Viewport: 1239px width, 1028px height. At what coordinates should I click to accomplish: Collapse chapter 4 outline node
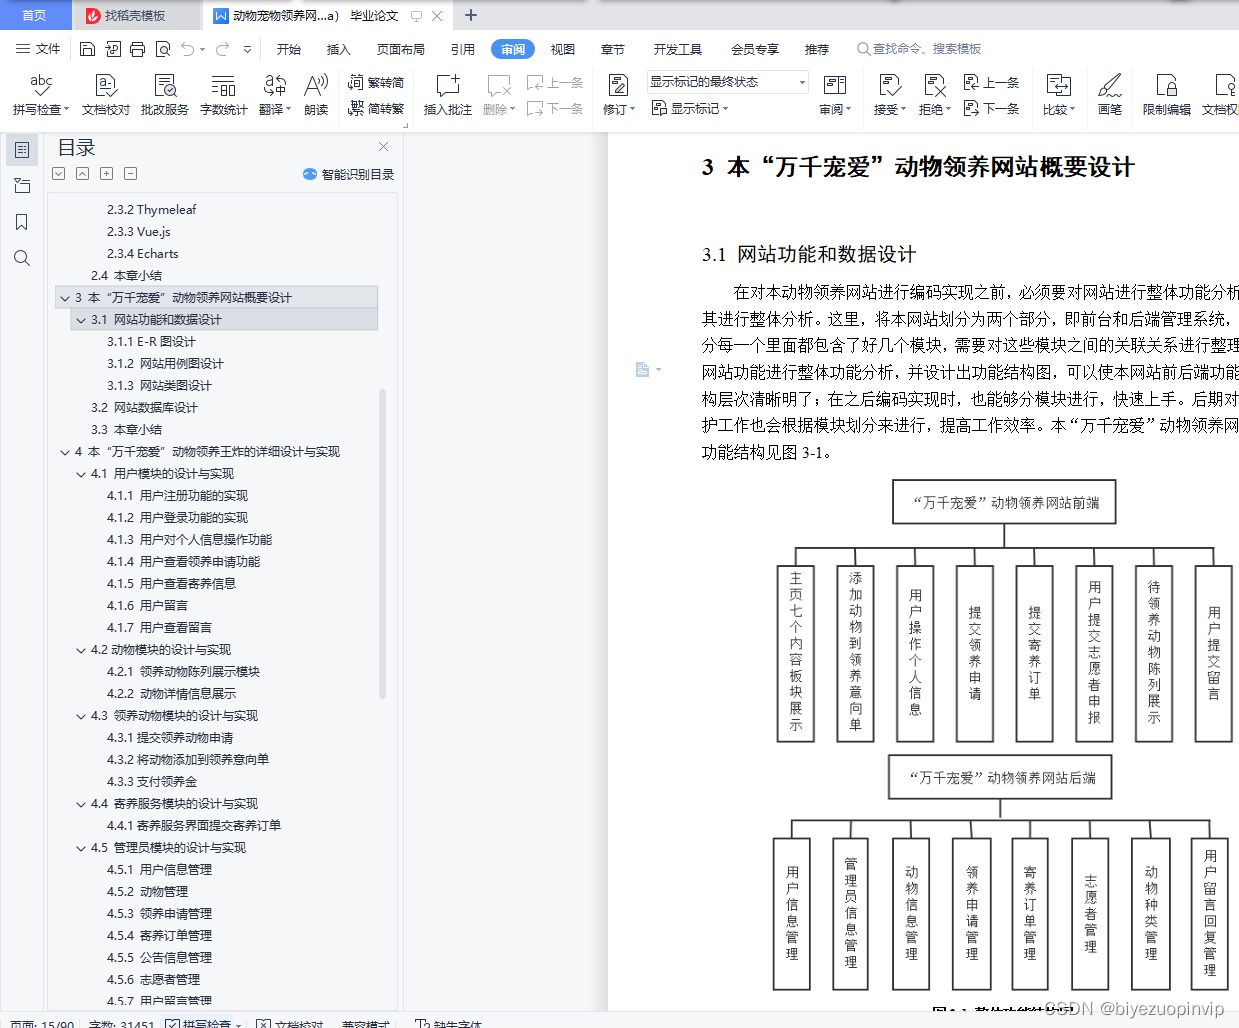(x=65, y=452)
